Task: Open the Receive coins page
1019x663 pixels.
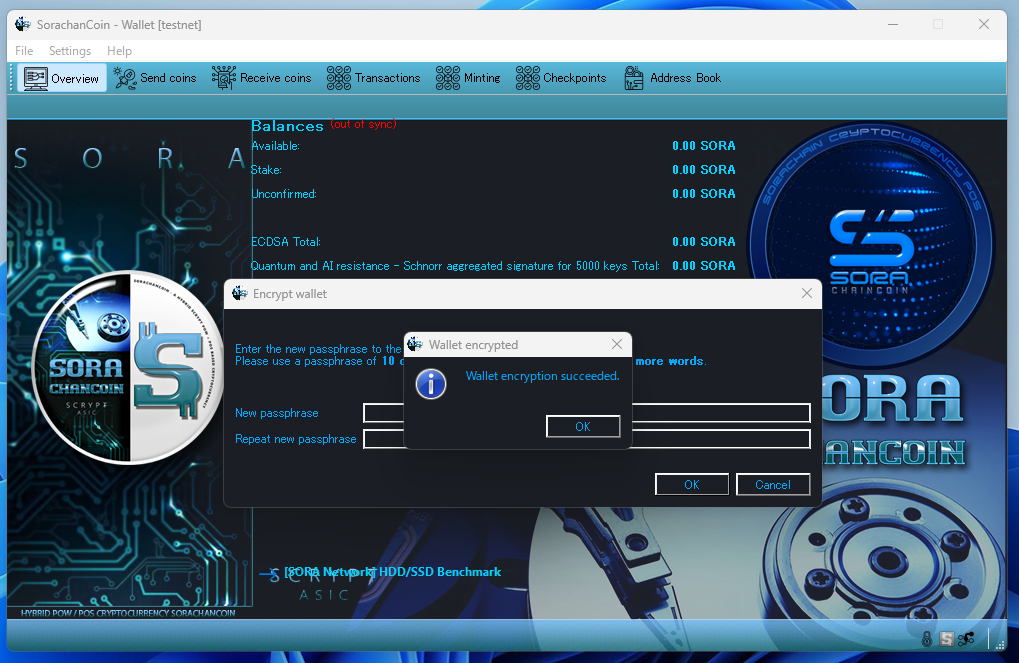Action: click(262, 78)
